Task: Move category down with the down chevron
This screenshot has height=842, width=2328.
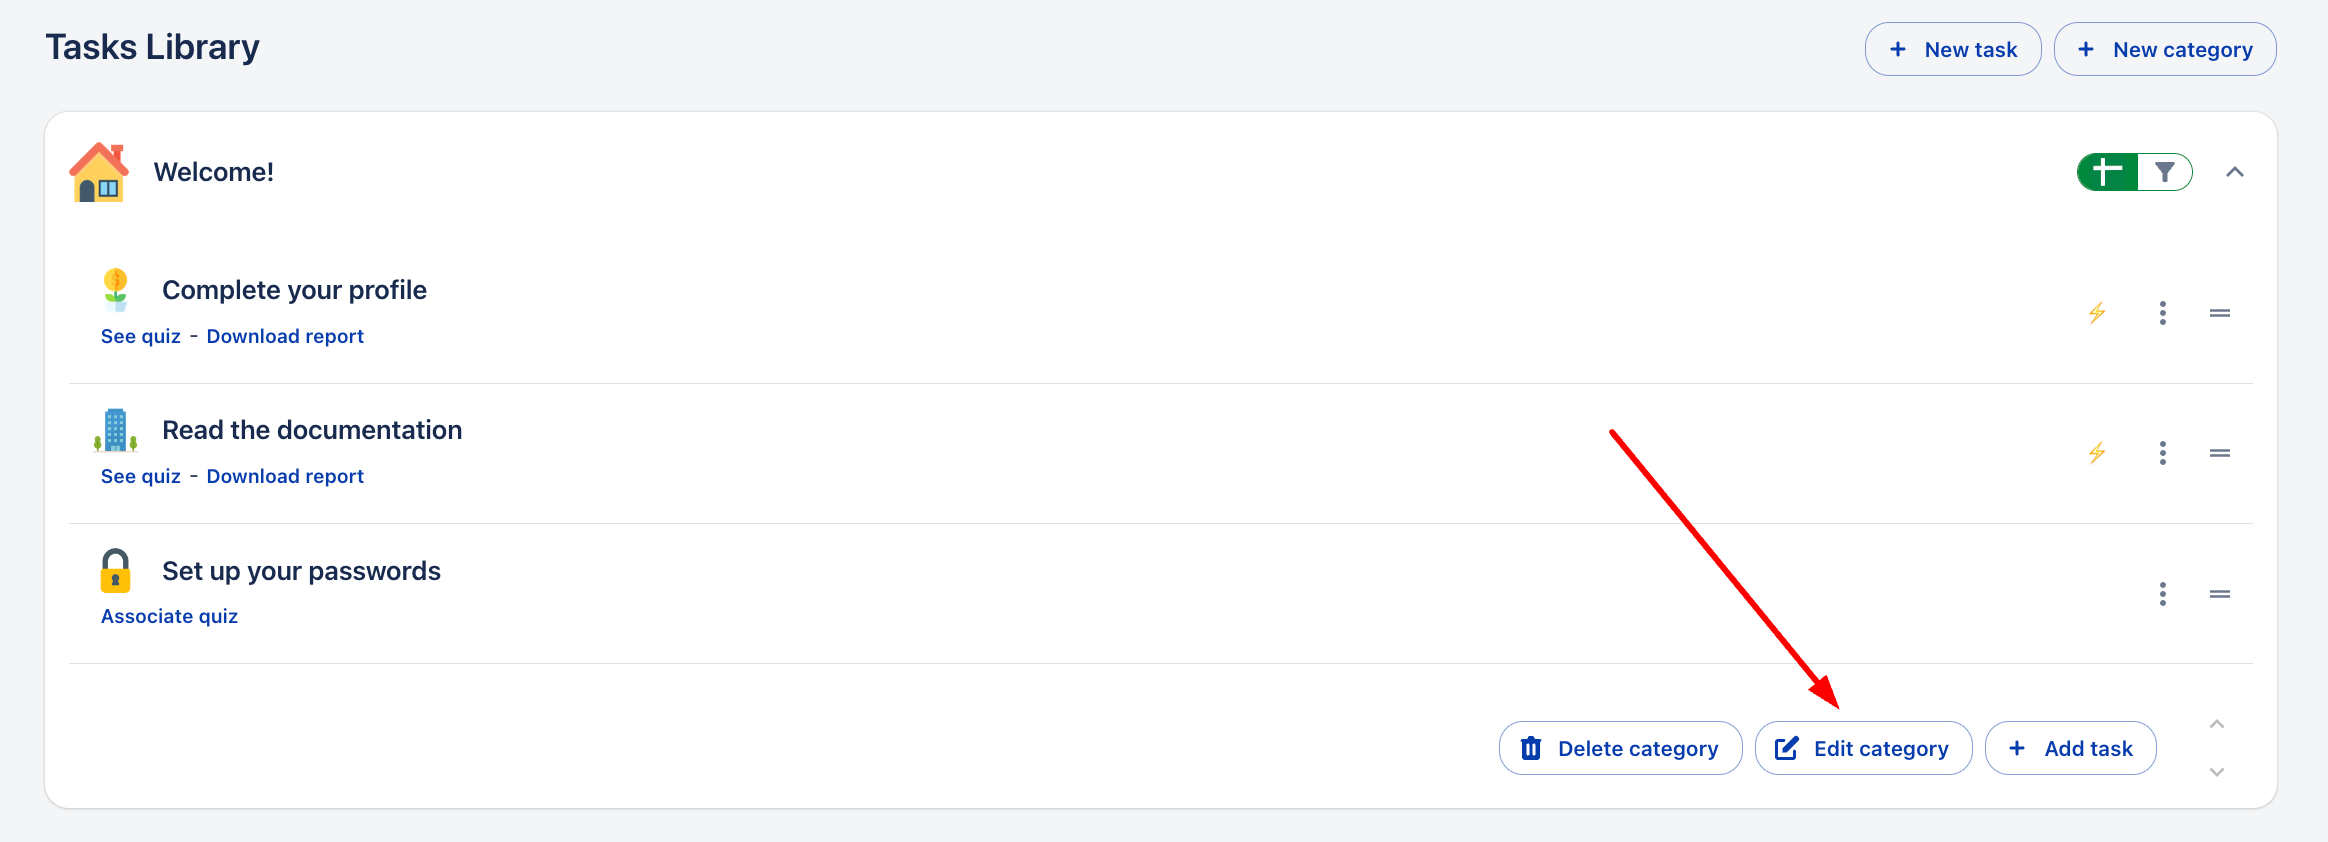Action: pyautogui.click(x=2216, y=772)
